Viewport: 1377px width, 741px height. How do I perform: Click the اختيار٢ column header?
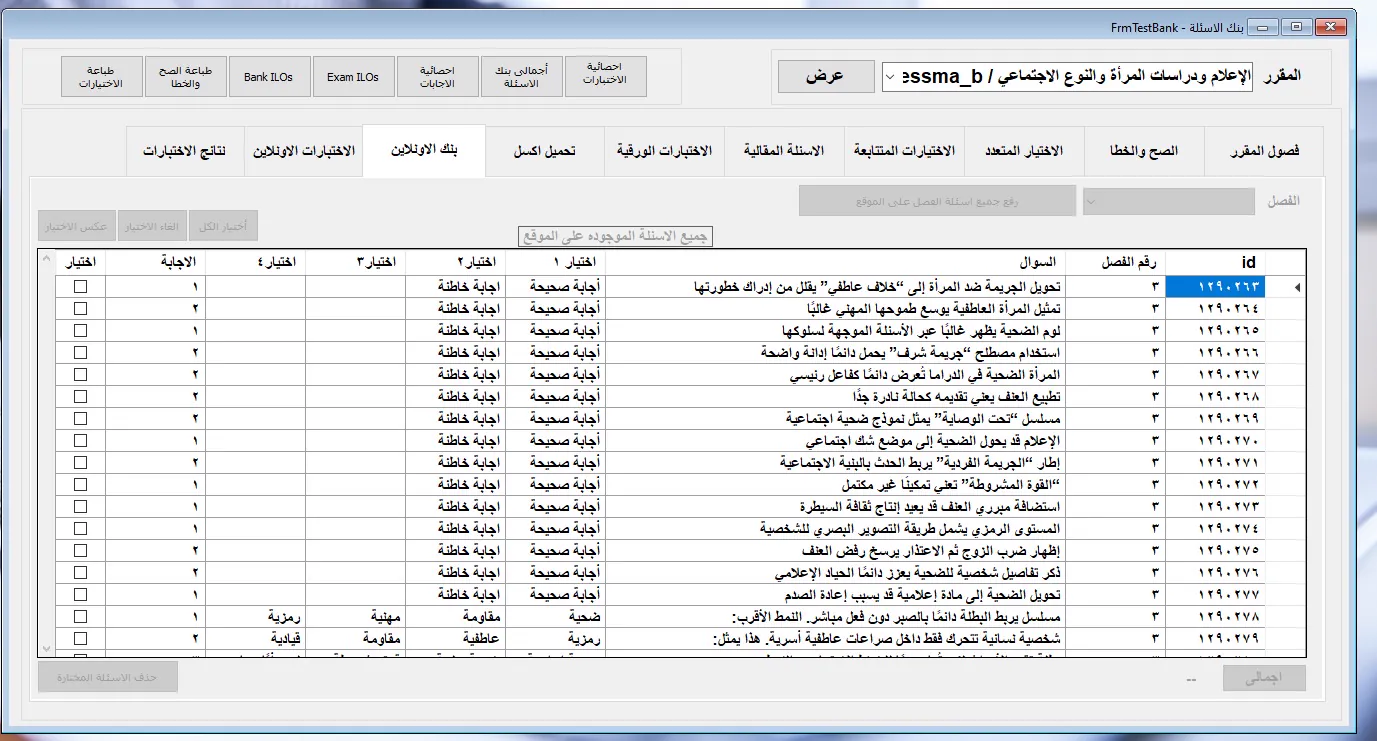tap(456, 262)
